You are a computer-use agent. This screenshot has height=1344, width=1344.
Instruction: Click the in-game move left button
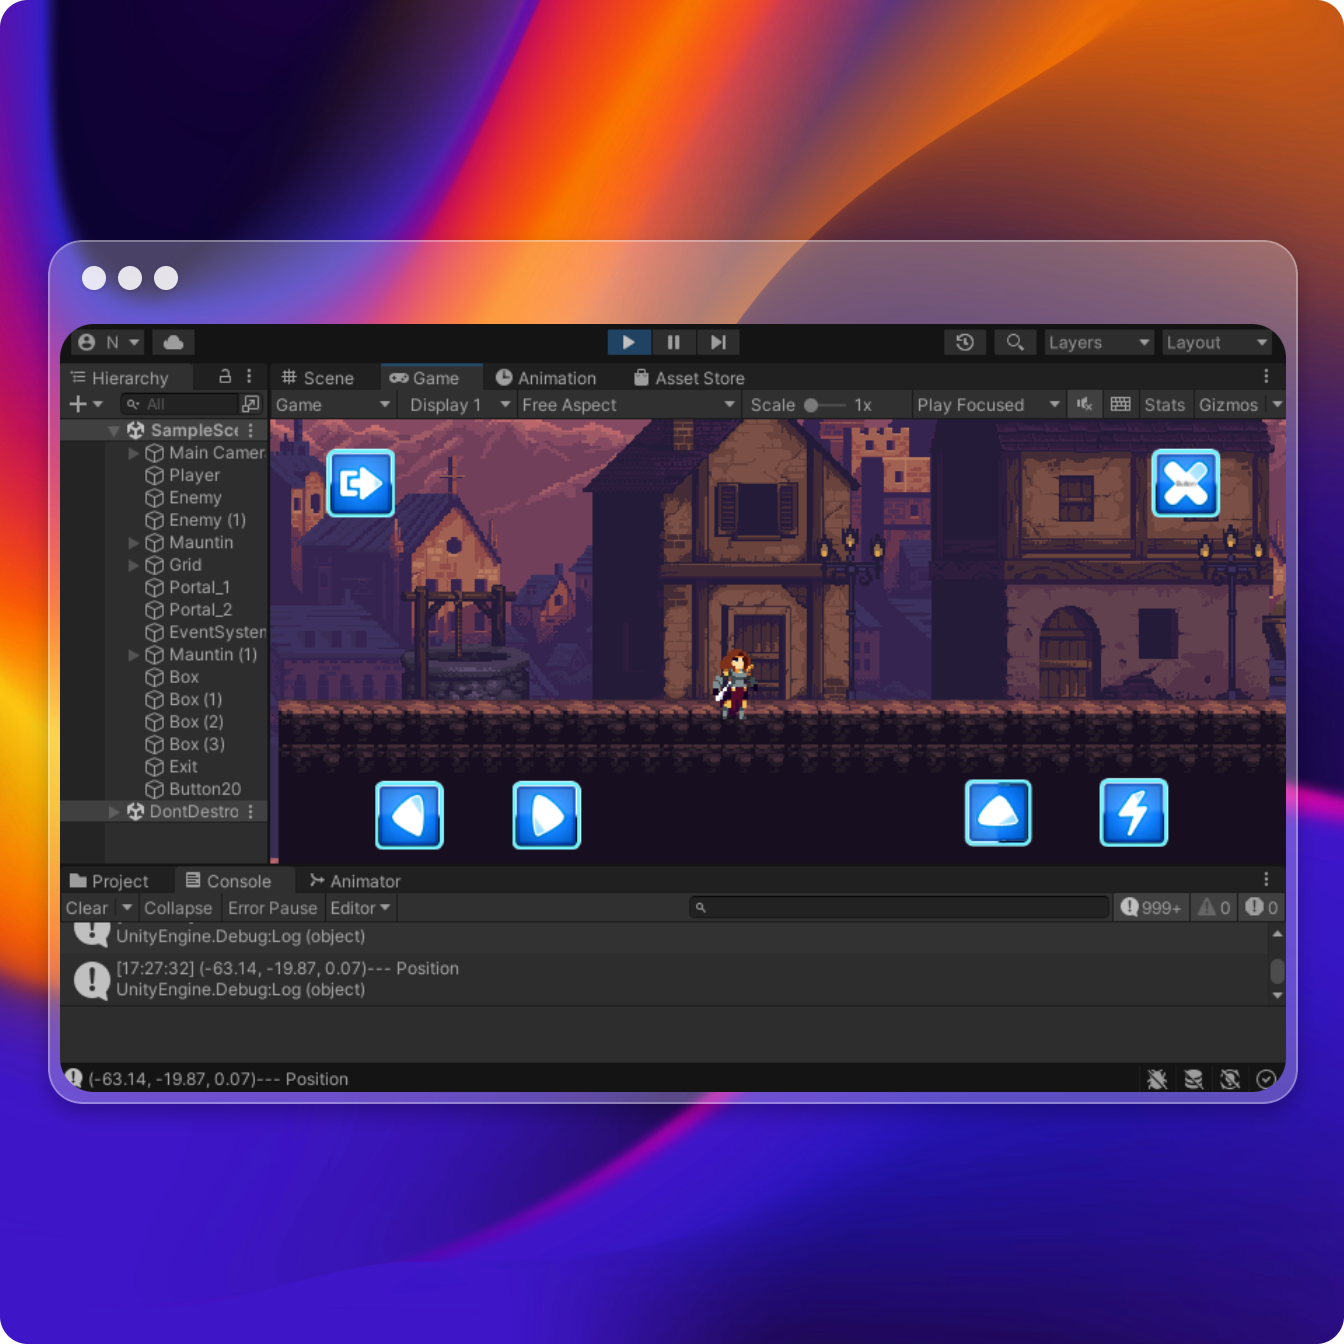pyautogui.click(x=410, y=815)
